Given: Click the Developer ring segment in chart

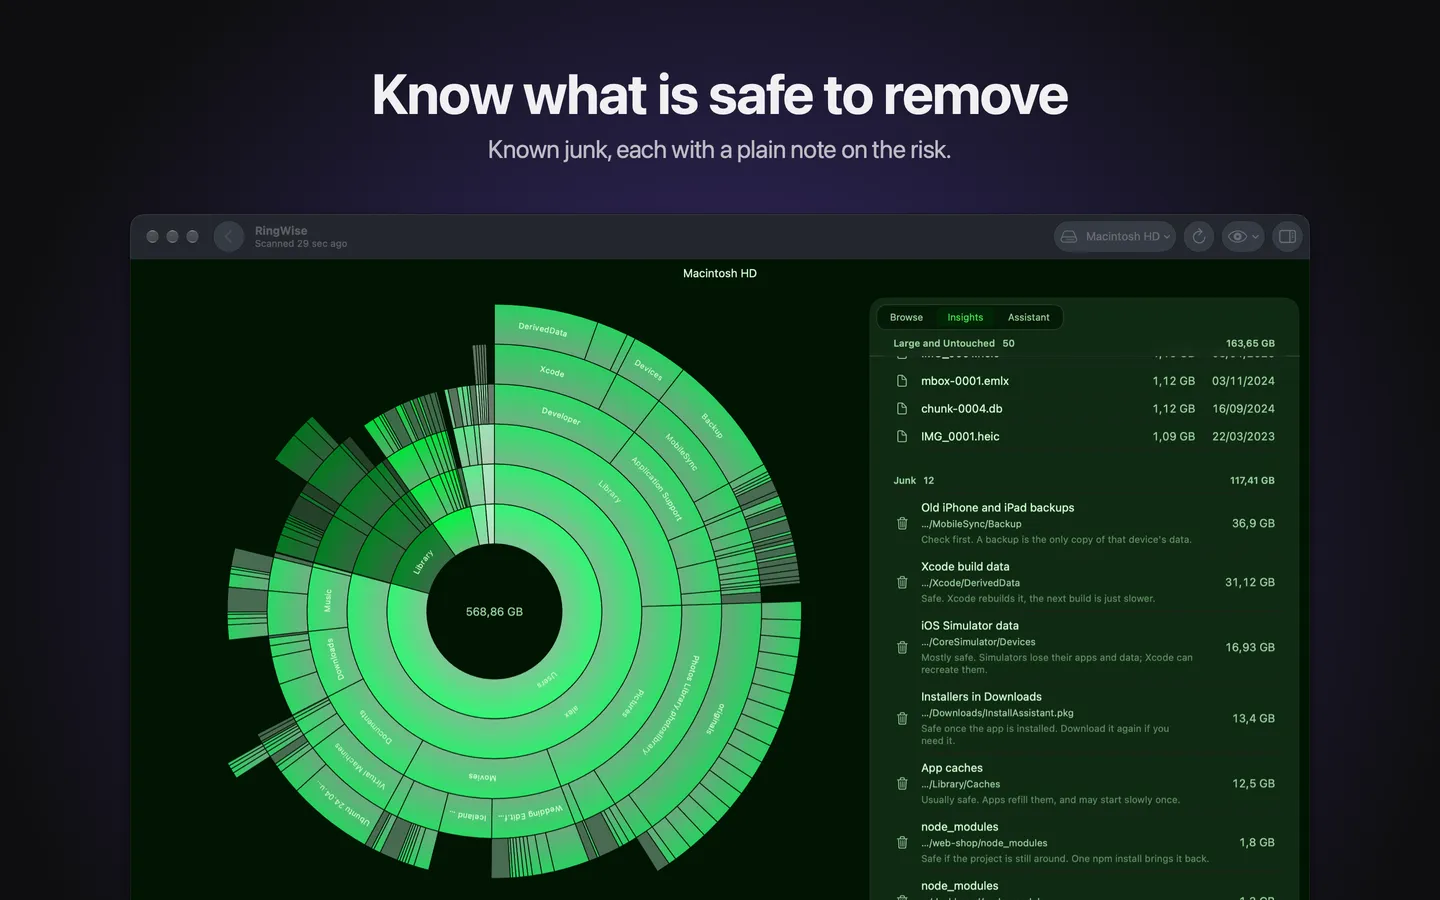Looking at the screenshot, I should [x=561, y=415].
